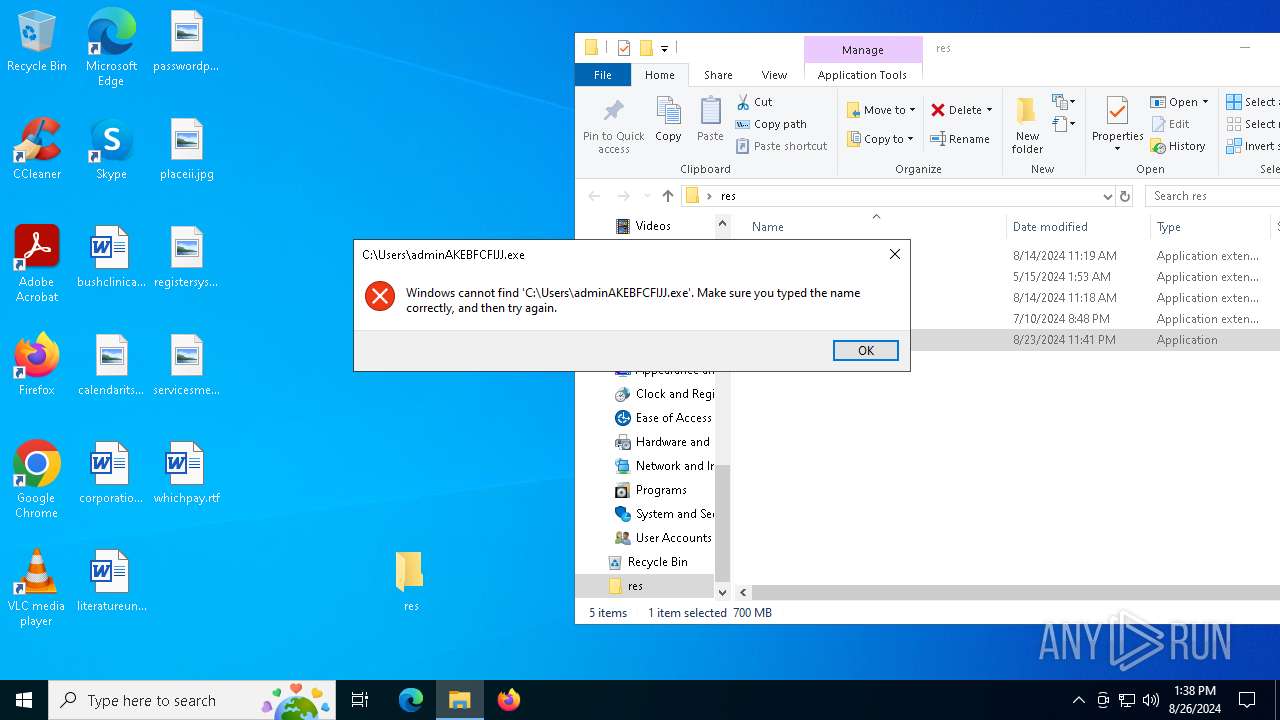Click the Rename button

pyautogui.click(x=960, y=139)
